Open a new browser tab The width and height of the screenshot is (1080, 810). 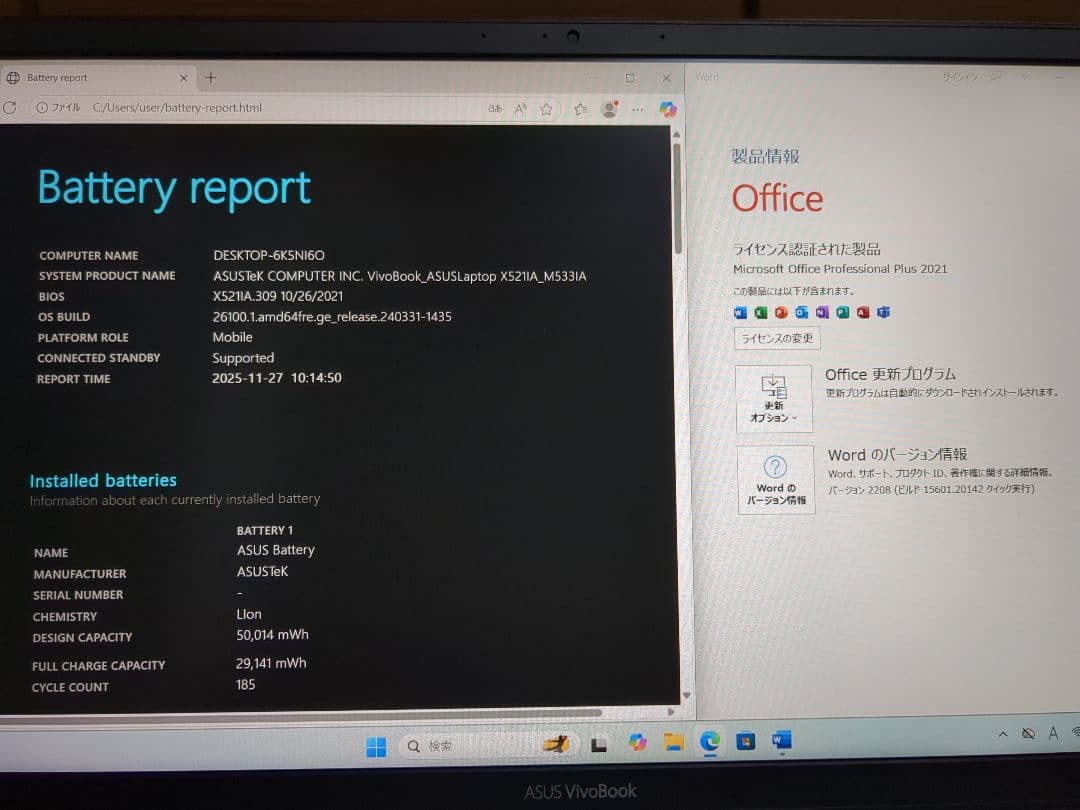click(x=210, y=77)
